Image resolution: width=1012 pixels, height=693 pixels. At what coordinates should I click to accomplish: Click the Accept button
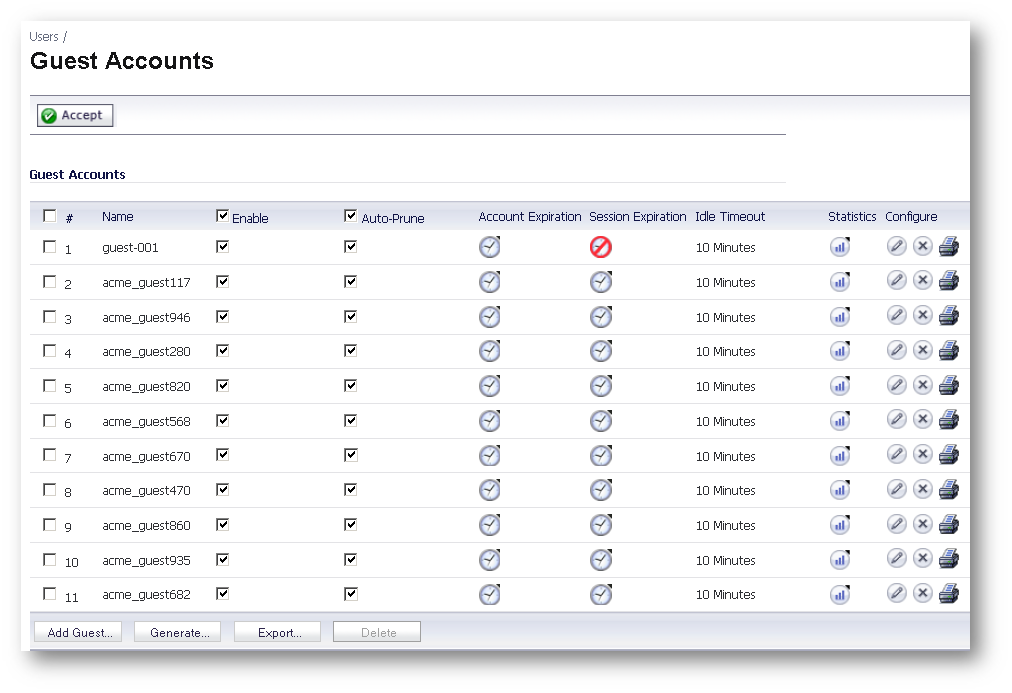click(75, 116)
